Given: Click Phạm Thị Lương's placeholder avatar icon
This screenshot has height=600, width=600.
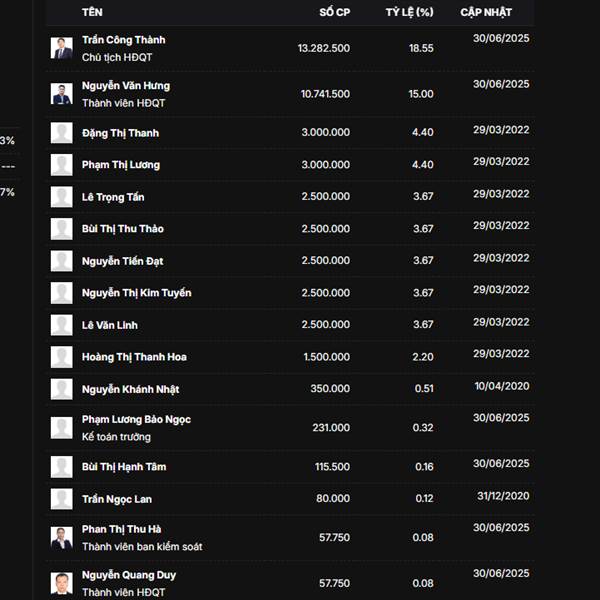Looking at the screenshot, I should pyautogui.click(x=62, y=165).
